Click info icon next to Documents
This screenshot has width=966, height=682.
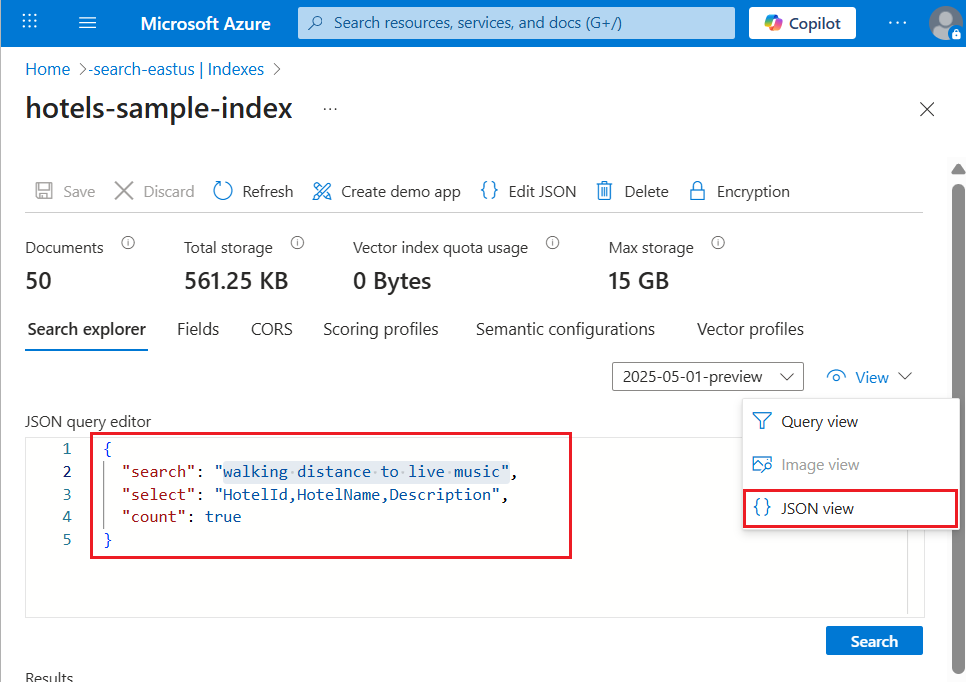[x=128, y=243]
